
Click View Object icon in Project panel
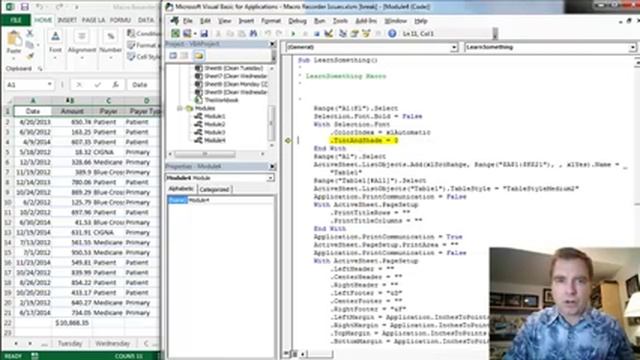[184, 56]
